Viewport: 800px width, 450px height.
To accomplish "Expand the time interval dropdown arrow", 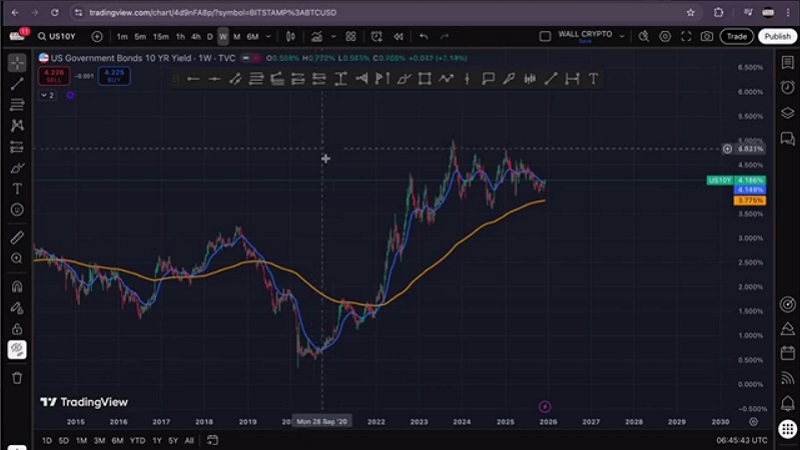I will (x=268, y=37).
